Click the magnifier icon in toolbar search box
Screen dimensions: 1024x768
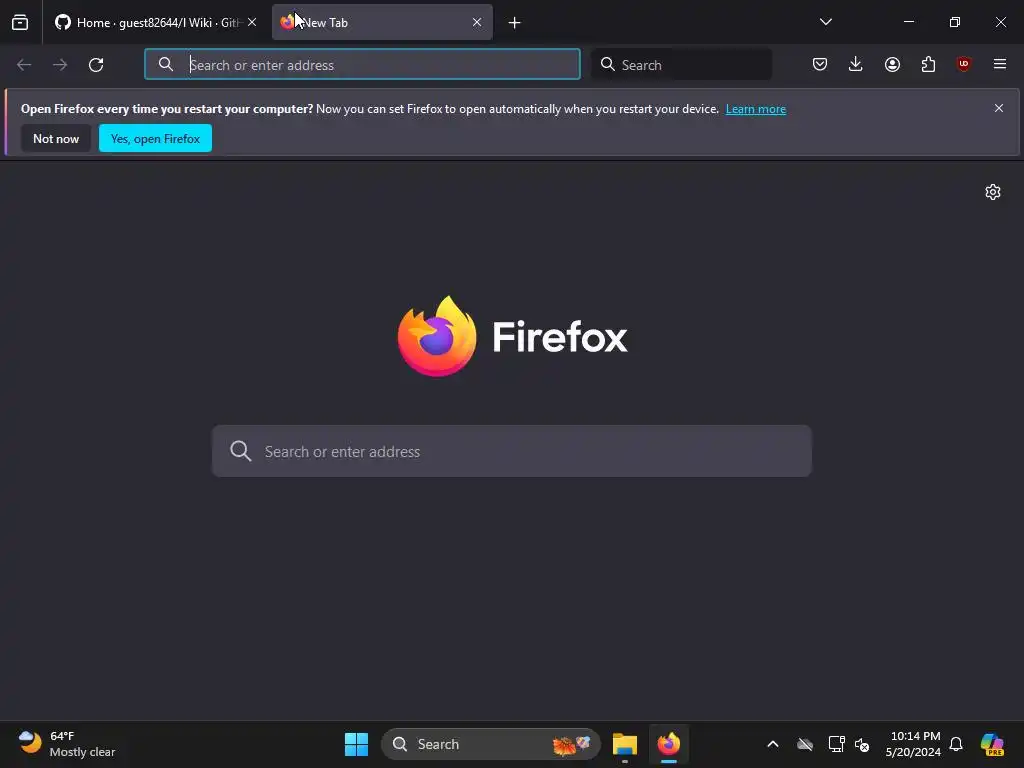pos(607,64)
